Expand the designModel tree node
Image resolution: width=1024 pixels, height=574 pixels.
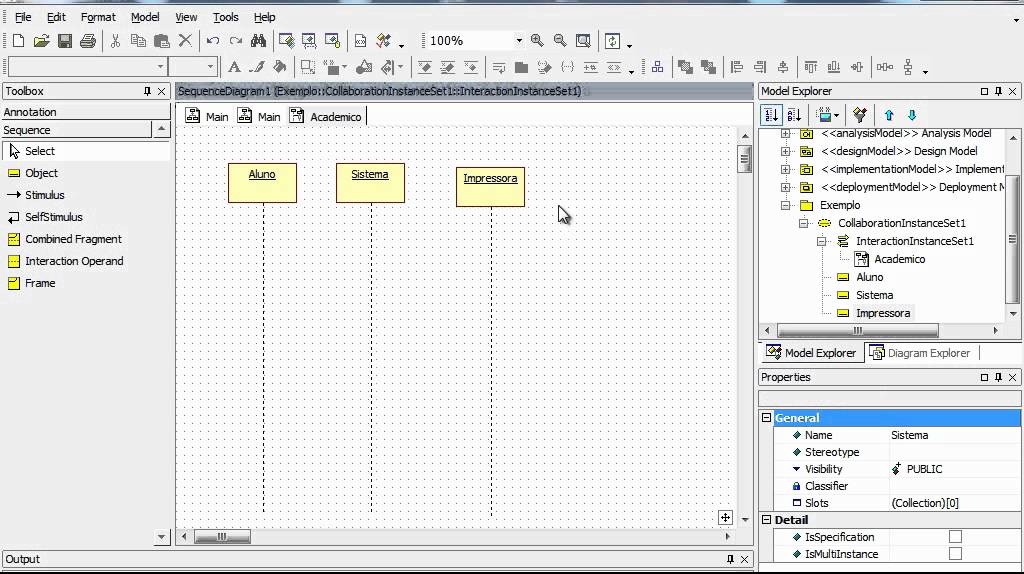786,151
